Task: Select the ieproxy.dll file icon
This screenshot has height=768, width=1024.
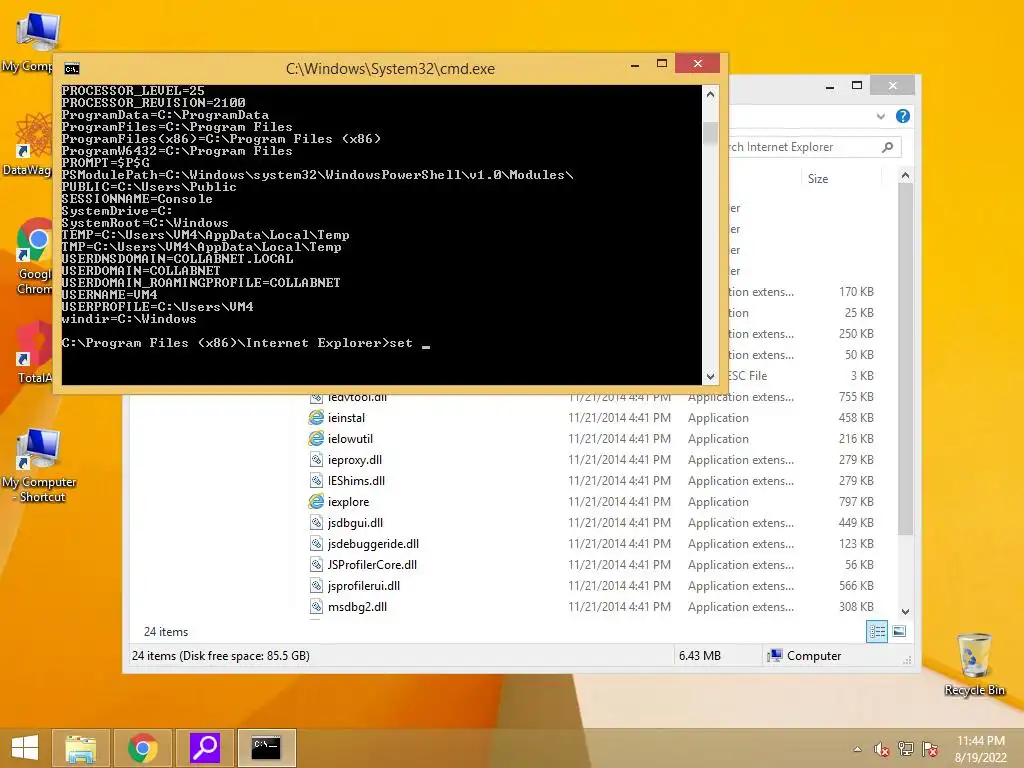Action: [316, 460]
